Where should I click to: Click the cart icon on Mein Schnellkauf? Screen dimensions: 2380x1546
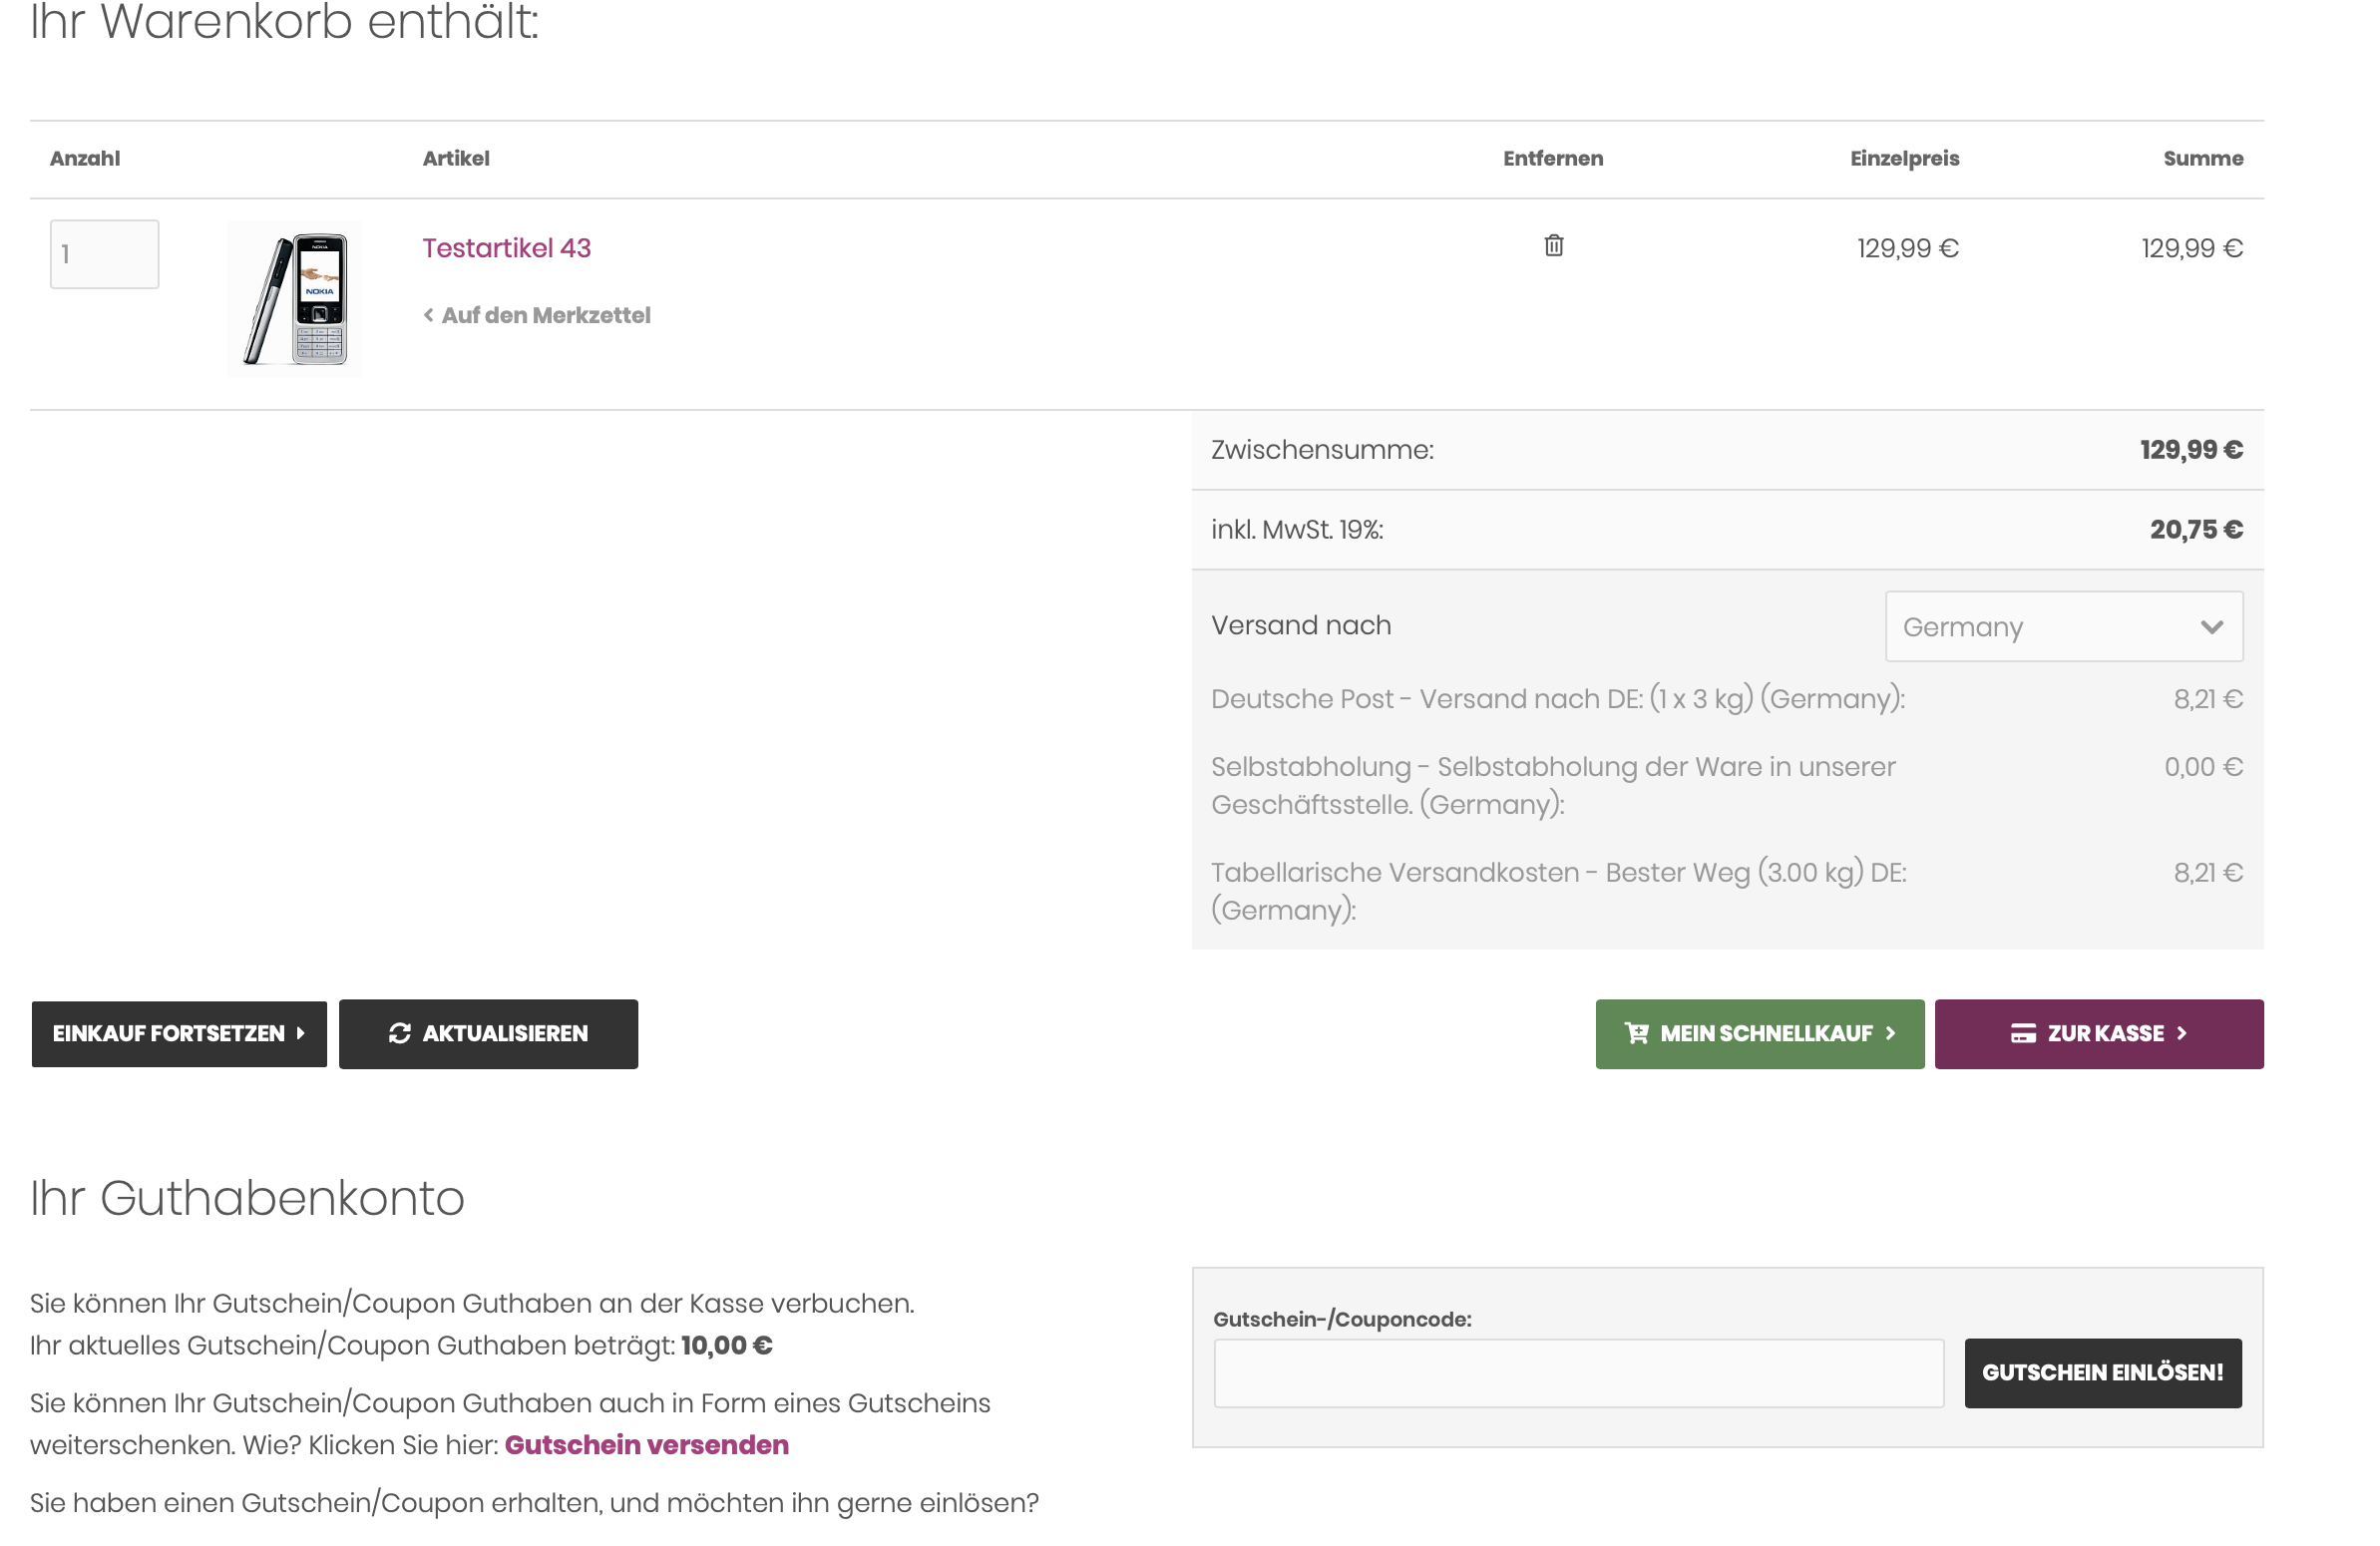(x=1636, y=1033)
